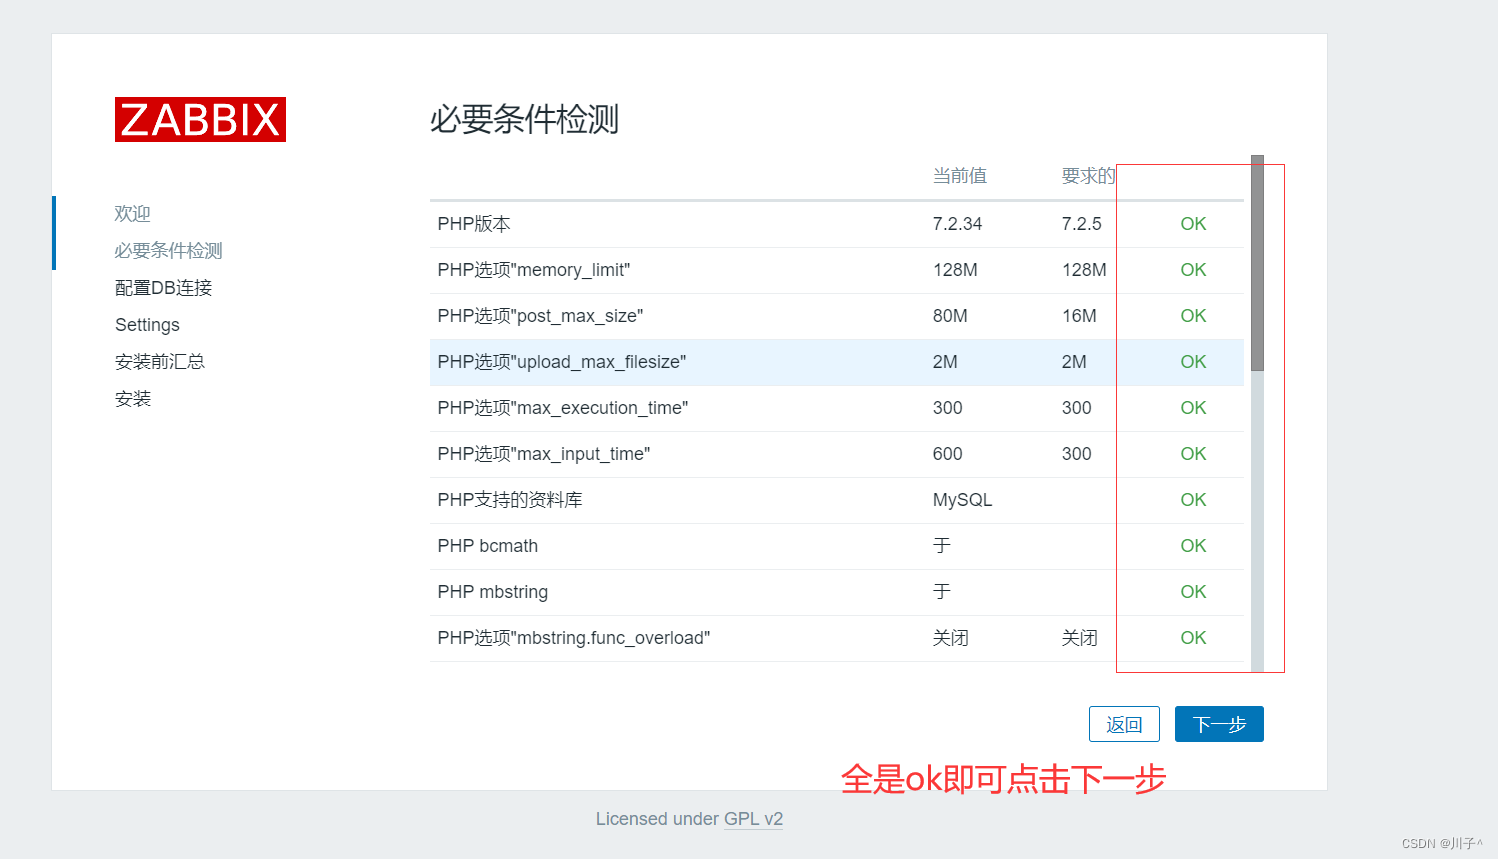
Task: Click the 当前值 column header
Action: [x=959, y=175]
